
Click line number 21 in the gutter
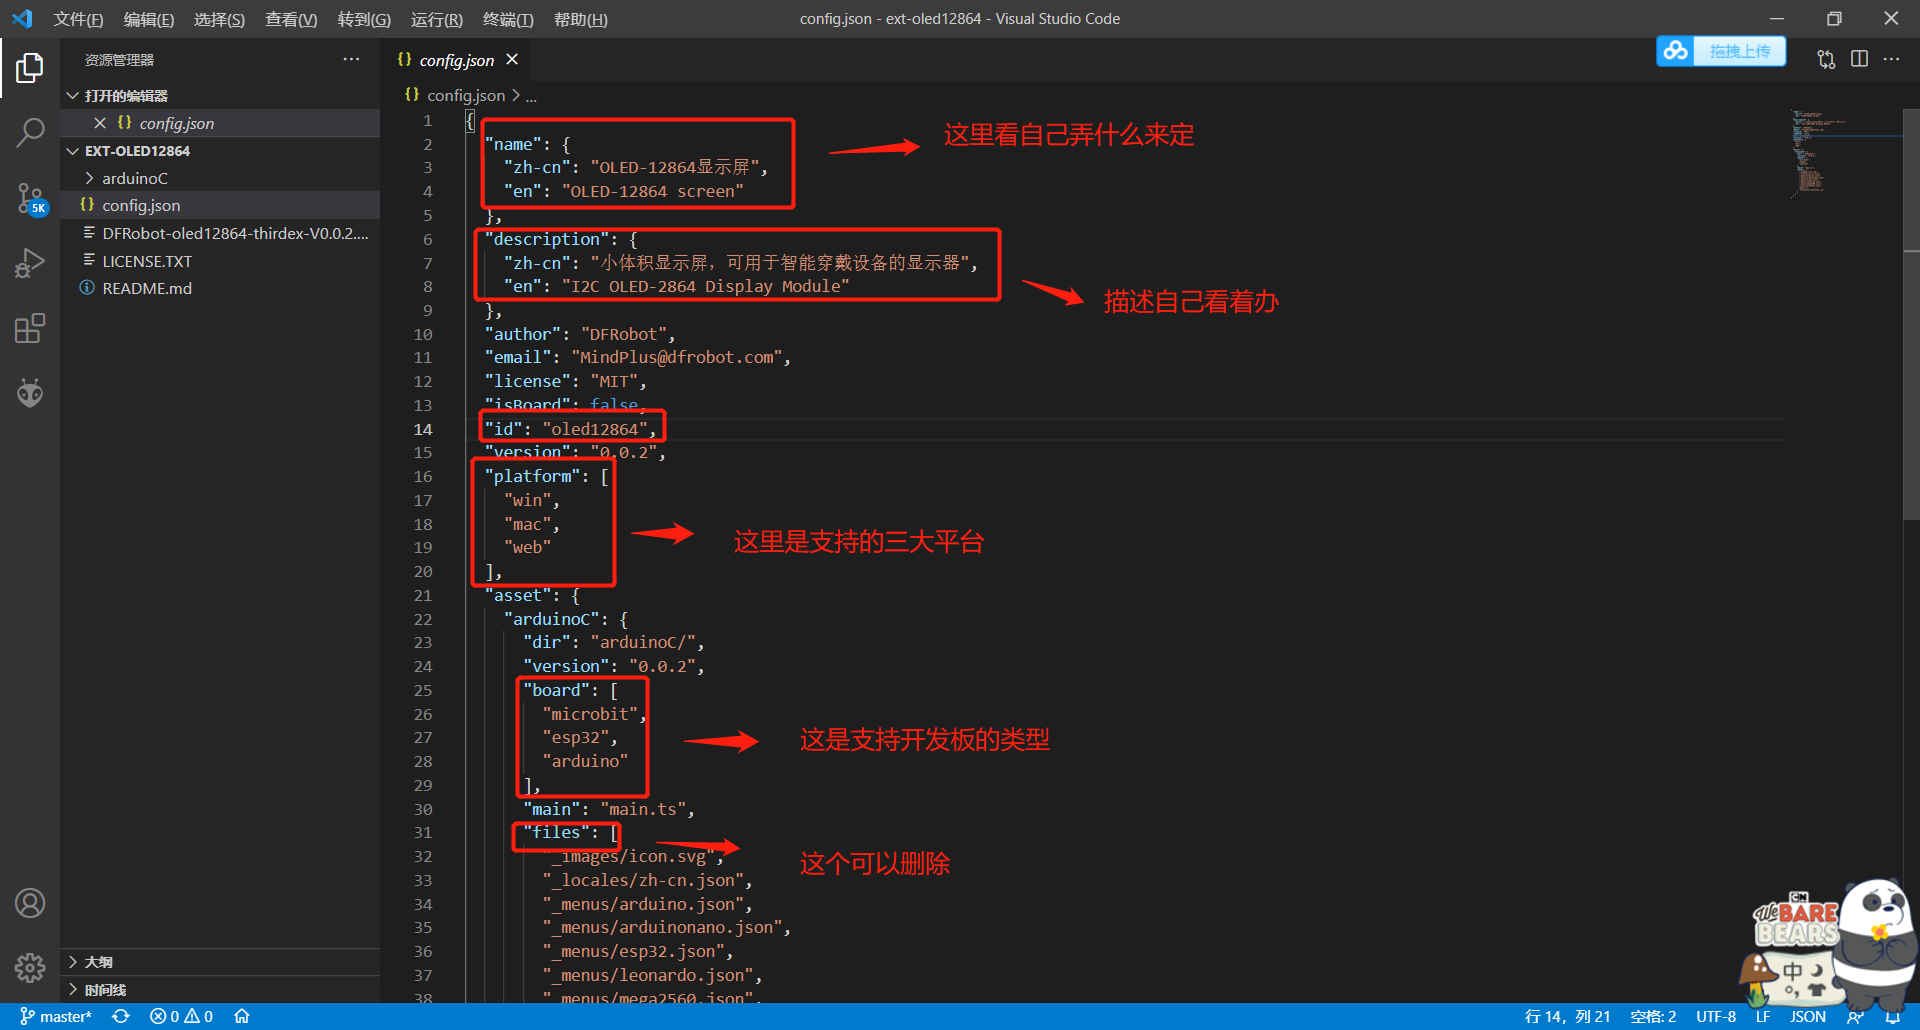click(423, 595)
